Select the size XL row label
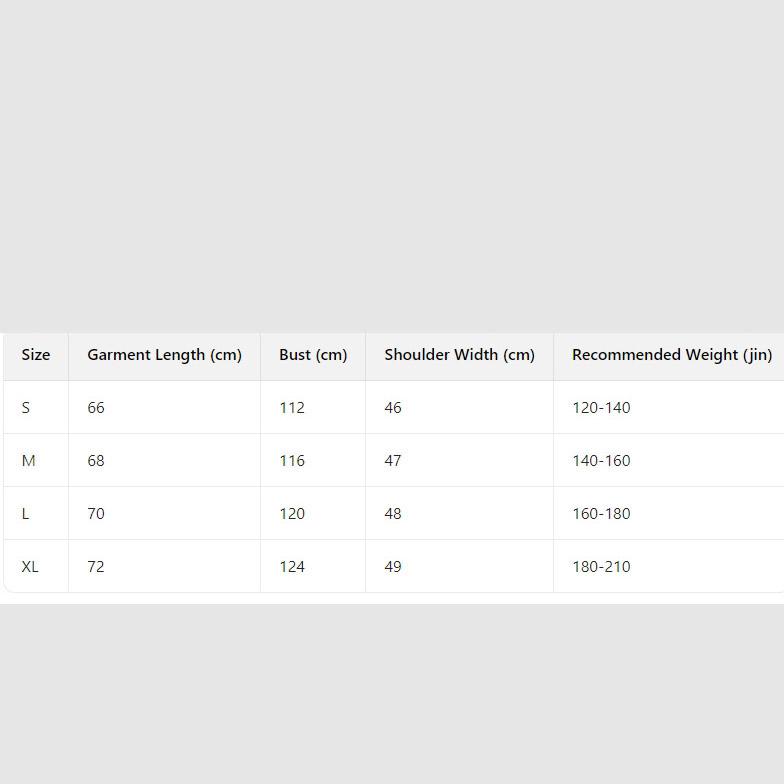 pos(30,567)
